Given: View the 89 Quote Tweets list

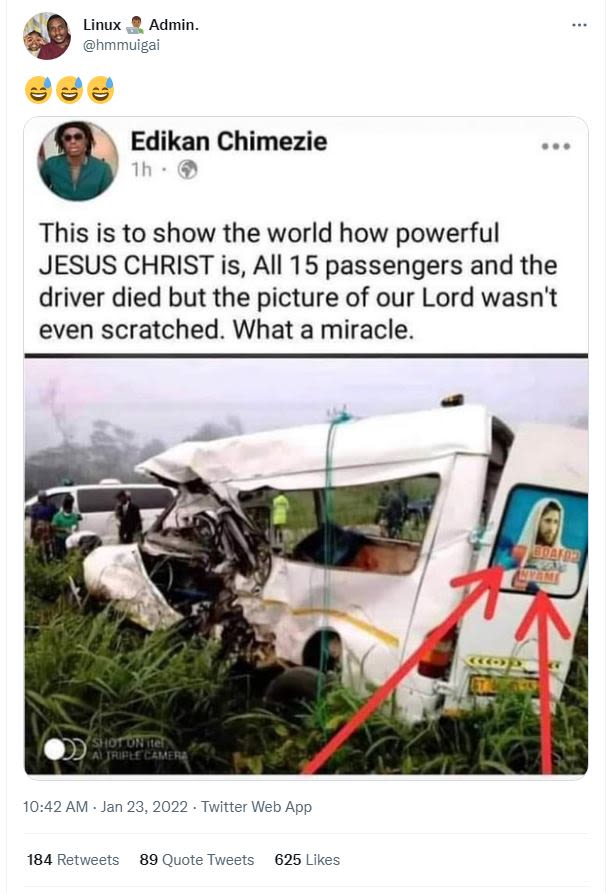Looking at the screenshot, I should (x=196, y=859).
